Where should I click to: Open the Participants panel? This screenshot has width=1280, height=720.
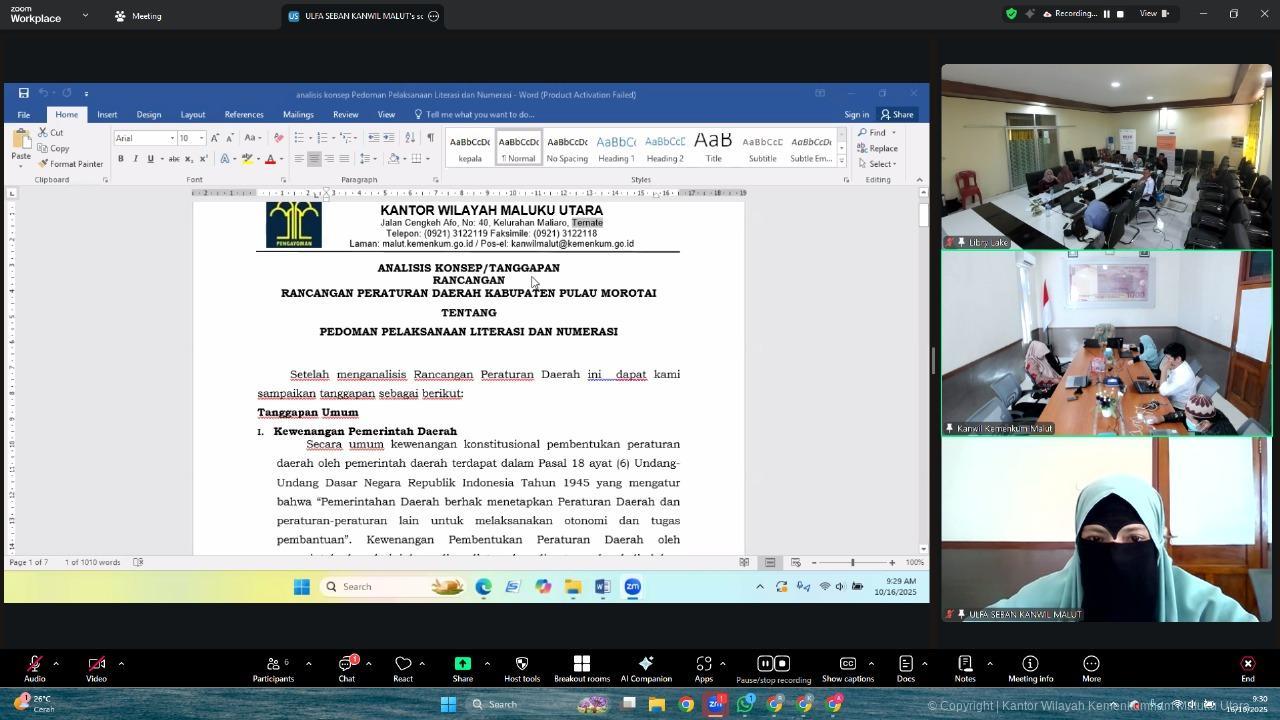273,665
